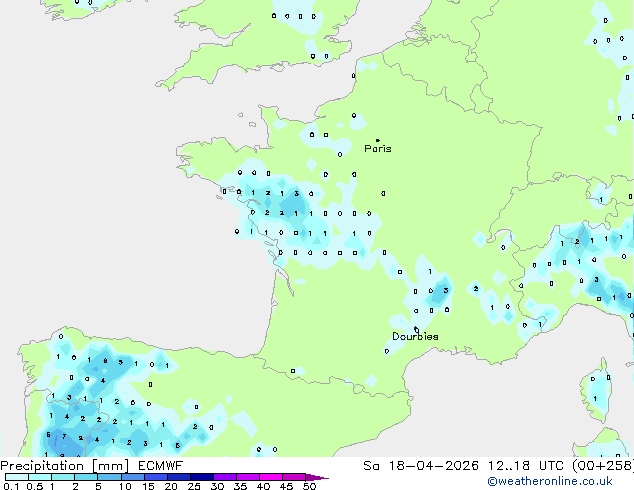Click the '12..18 UTC' time range

click(525, 466)
